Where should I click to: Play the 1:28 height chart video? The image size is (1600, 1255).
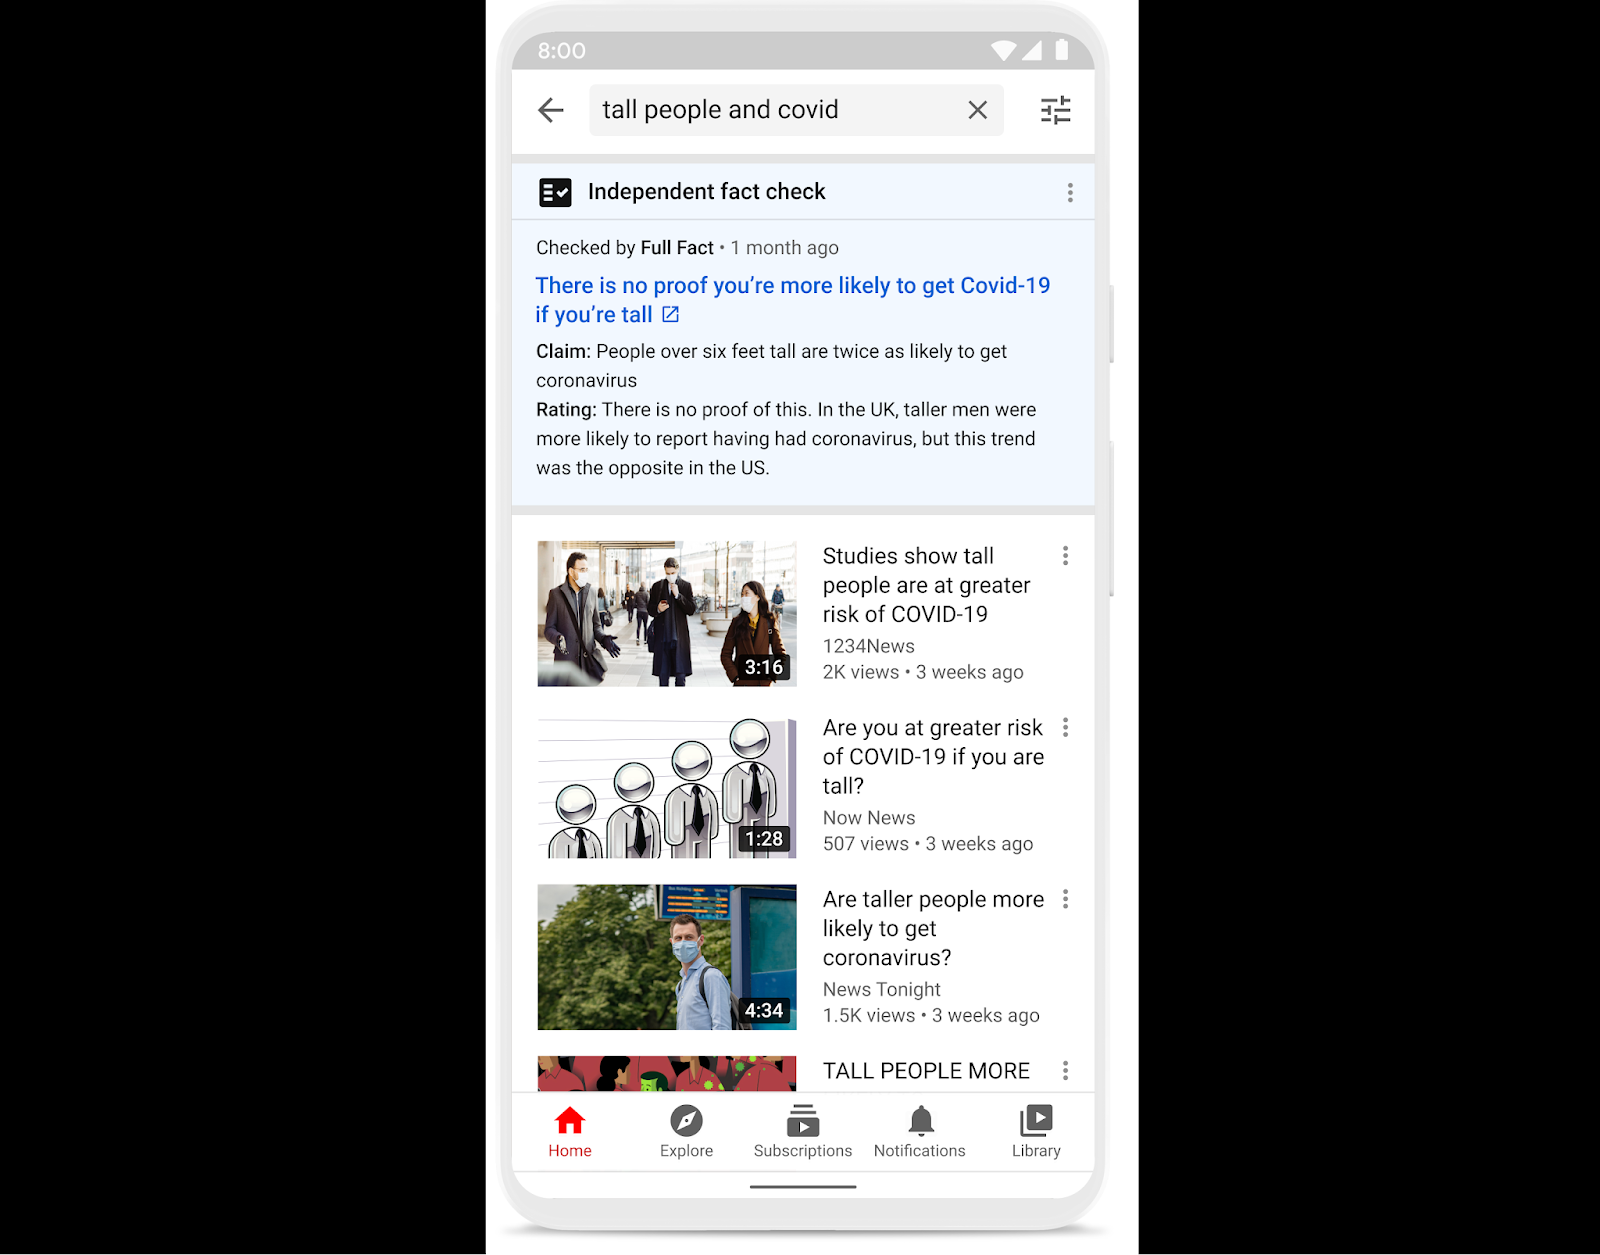pos(667,786)
